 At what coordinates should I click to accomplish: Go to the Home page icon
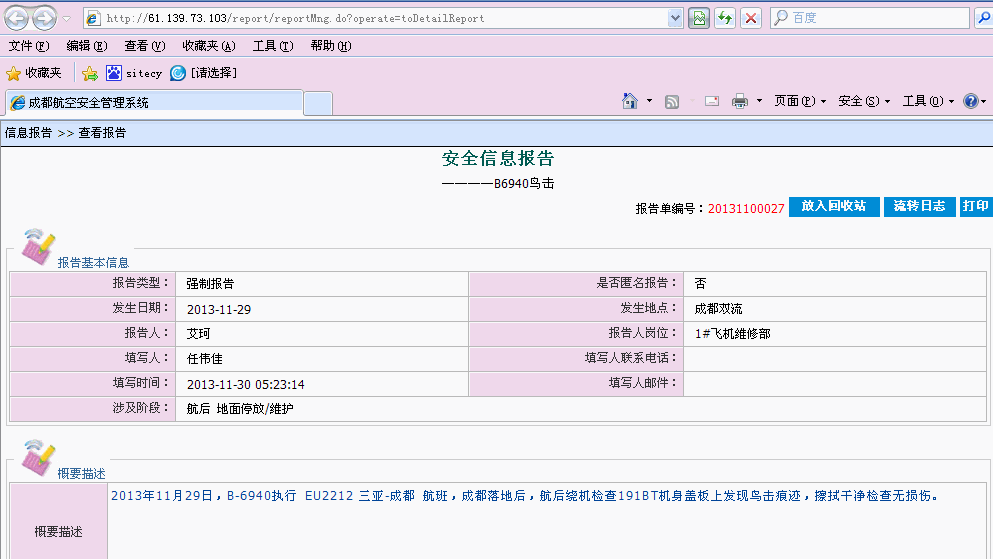(629, 101)
